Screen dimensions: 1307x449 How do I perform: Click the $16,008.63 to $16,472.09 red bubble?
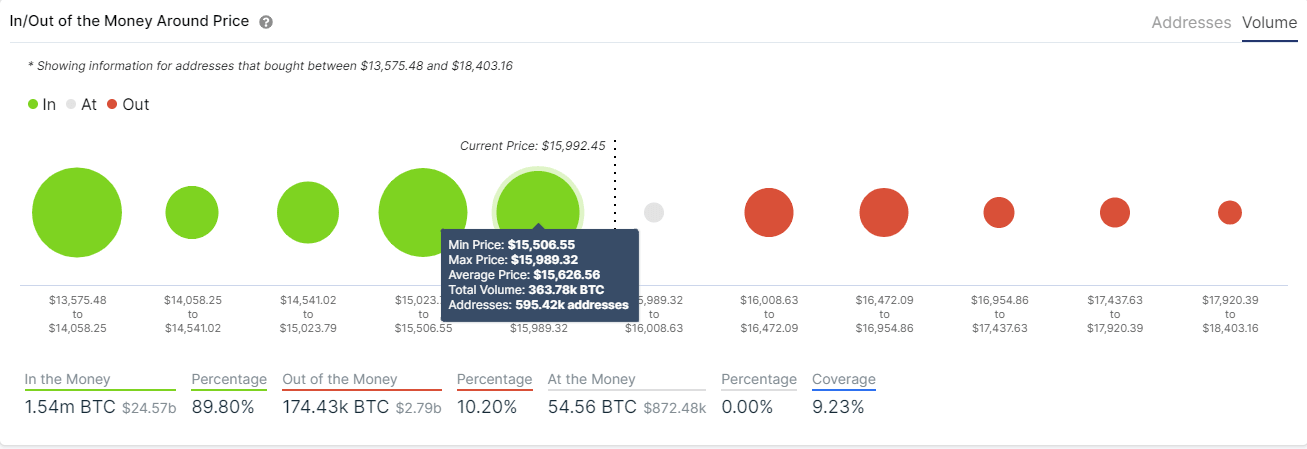[x=769, y=213]
